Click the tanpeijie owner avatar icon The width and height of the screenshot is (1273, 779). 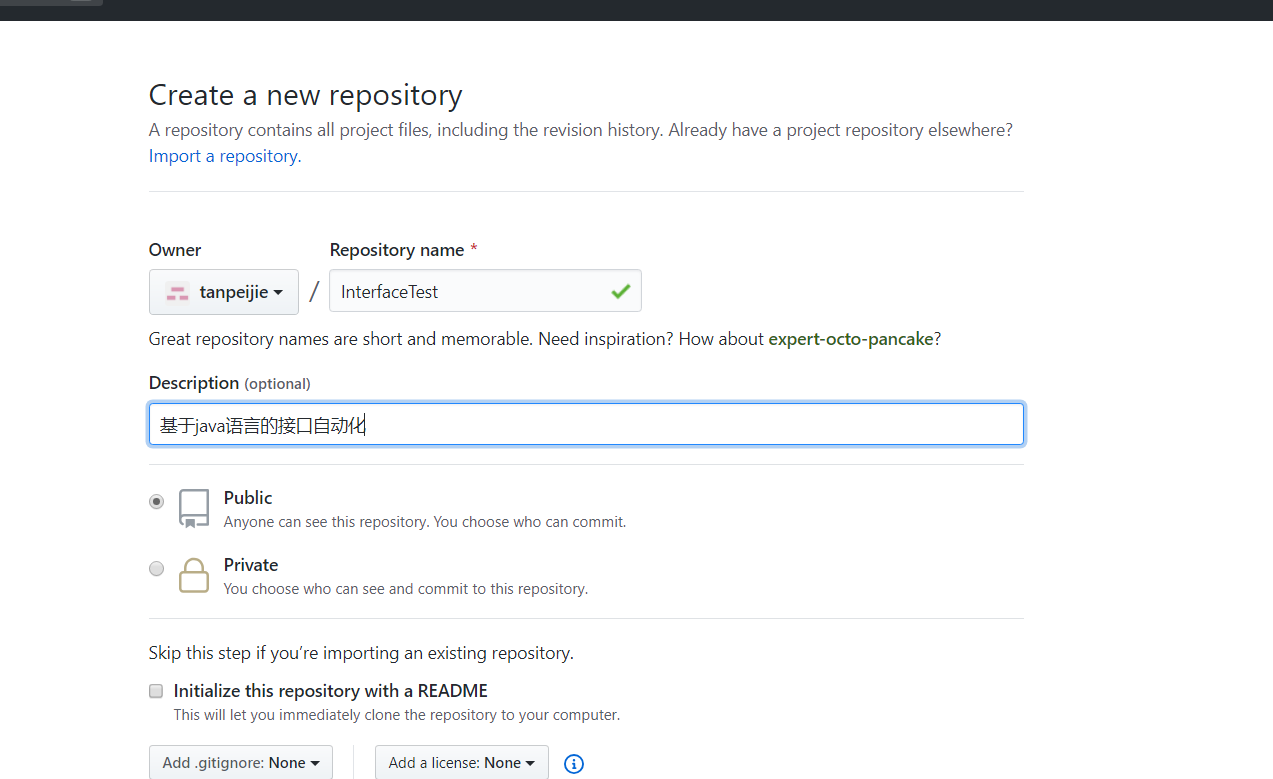pos(177,292)
